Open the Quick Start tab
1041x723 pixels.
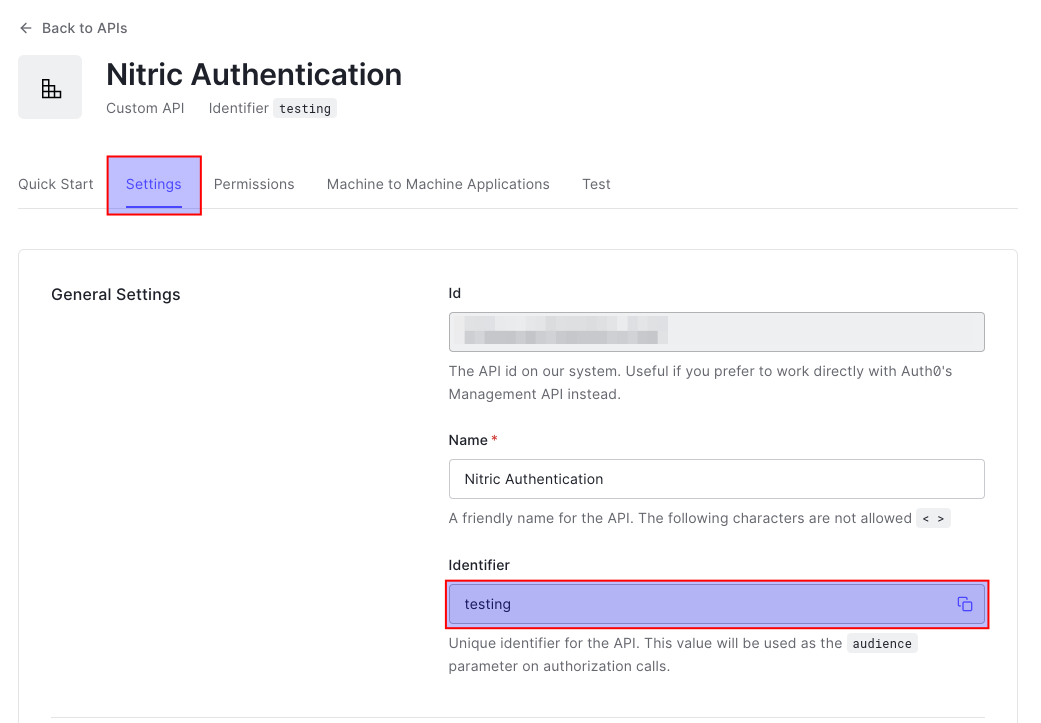click(56, 184)
